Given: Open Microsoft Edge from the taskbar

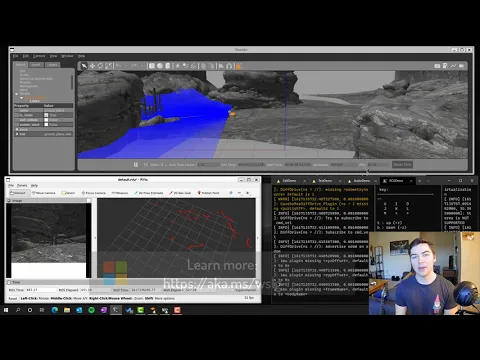Looking at the screenshot, I should pos(55,310).
